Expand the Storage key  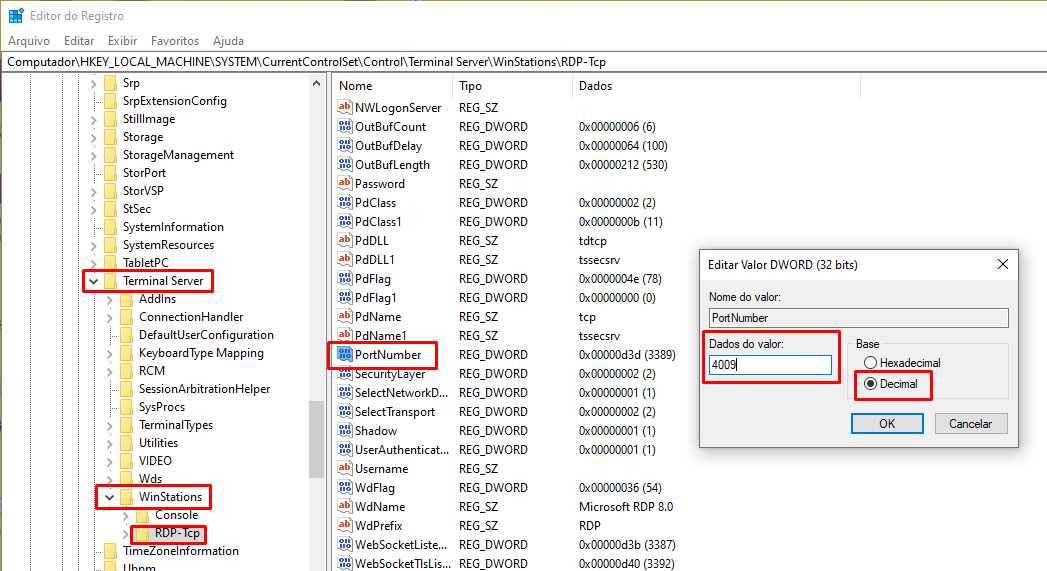[x=93, y=138]
